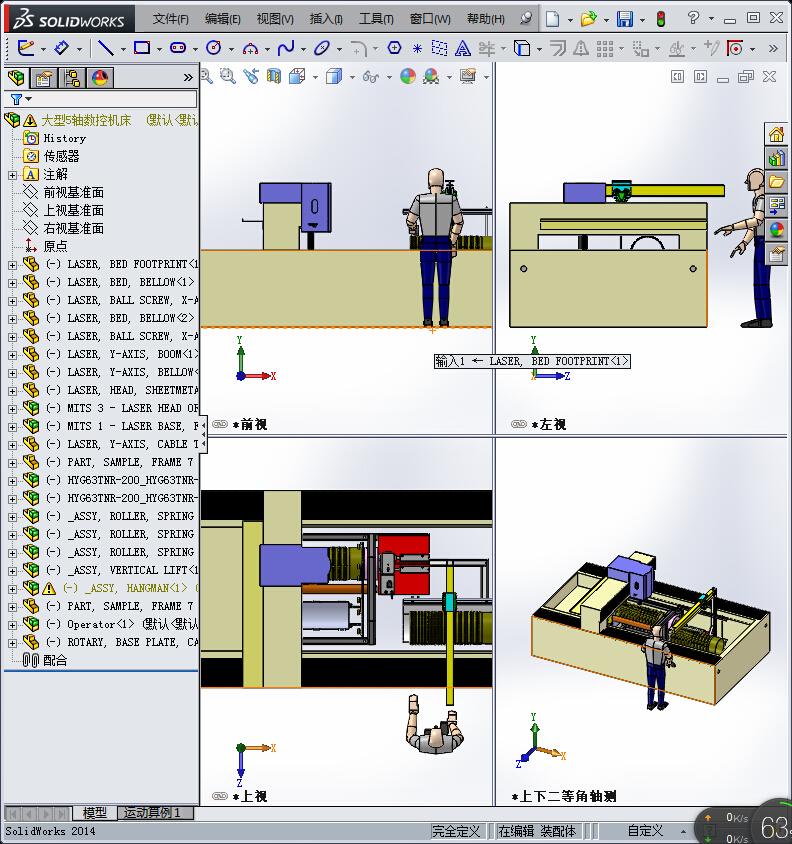Image resolution: width=792 pixels, height=844 pixels.
Task: Select 上视基准面 in the tree
Action: pyautogui.click(x=73, y=210)
